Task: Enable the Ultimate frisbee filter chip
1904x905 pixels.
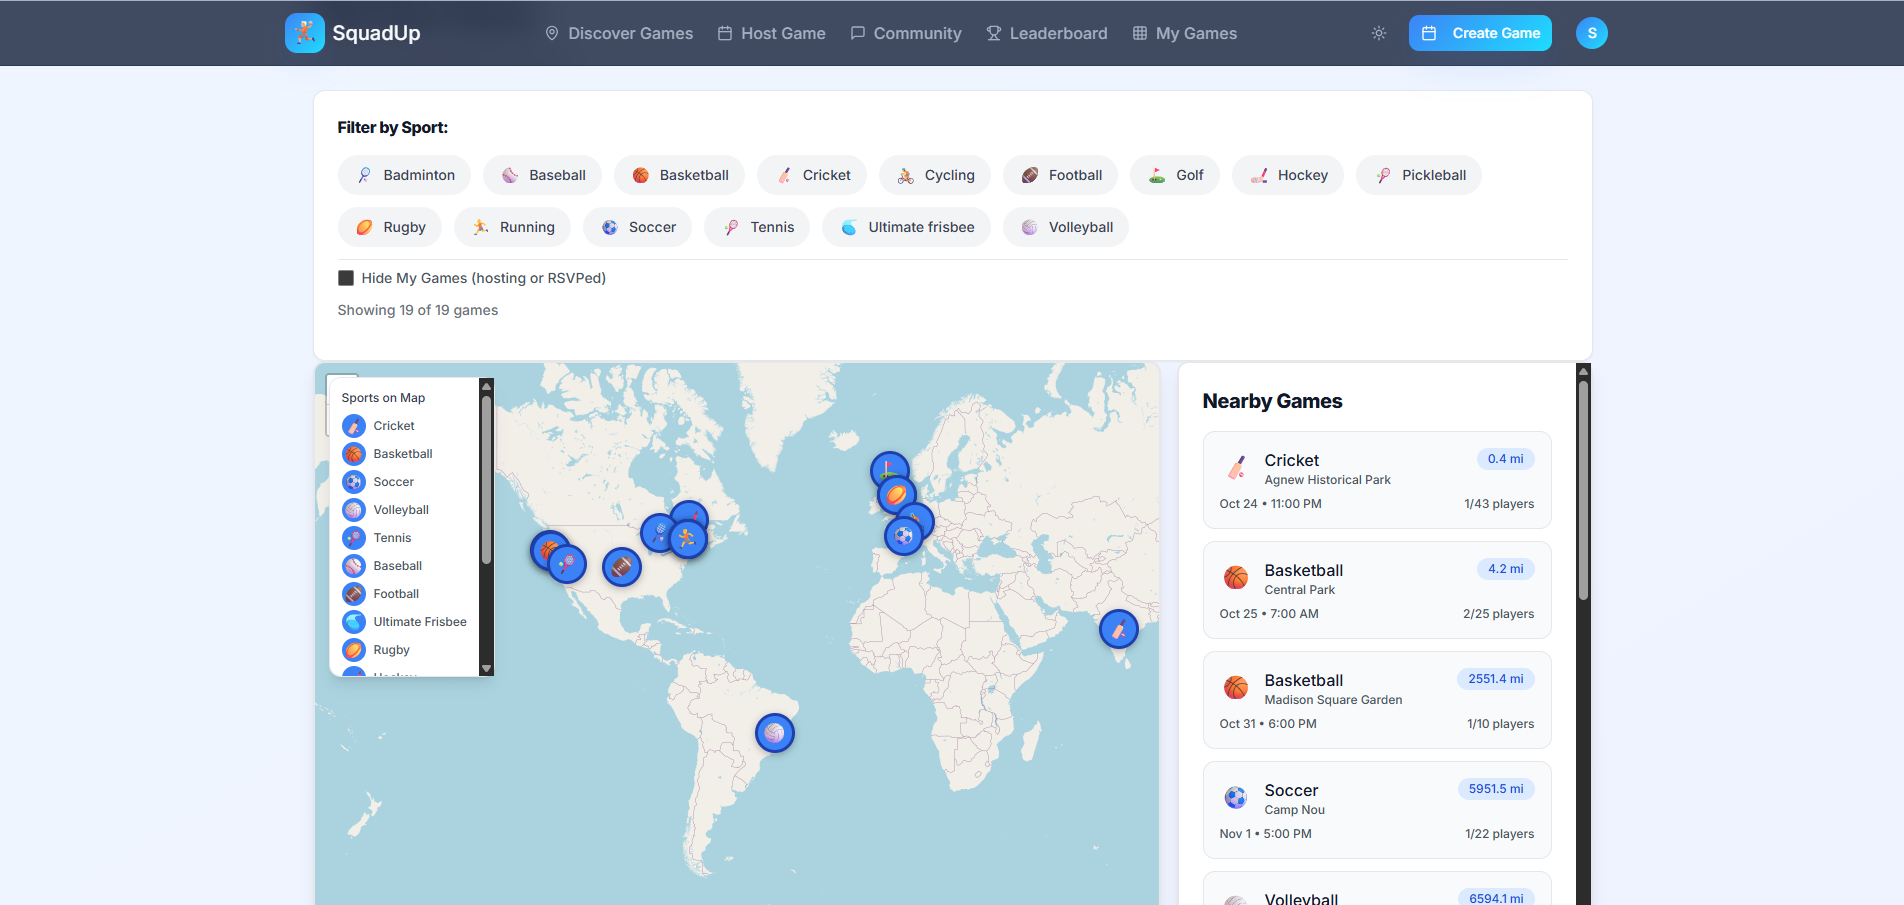Action: [x=906, y=227]
